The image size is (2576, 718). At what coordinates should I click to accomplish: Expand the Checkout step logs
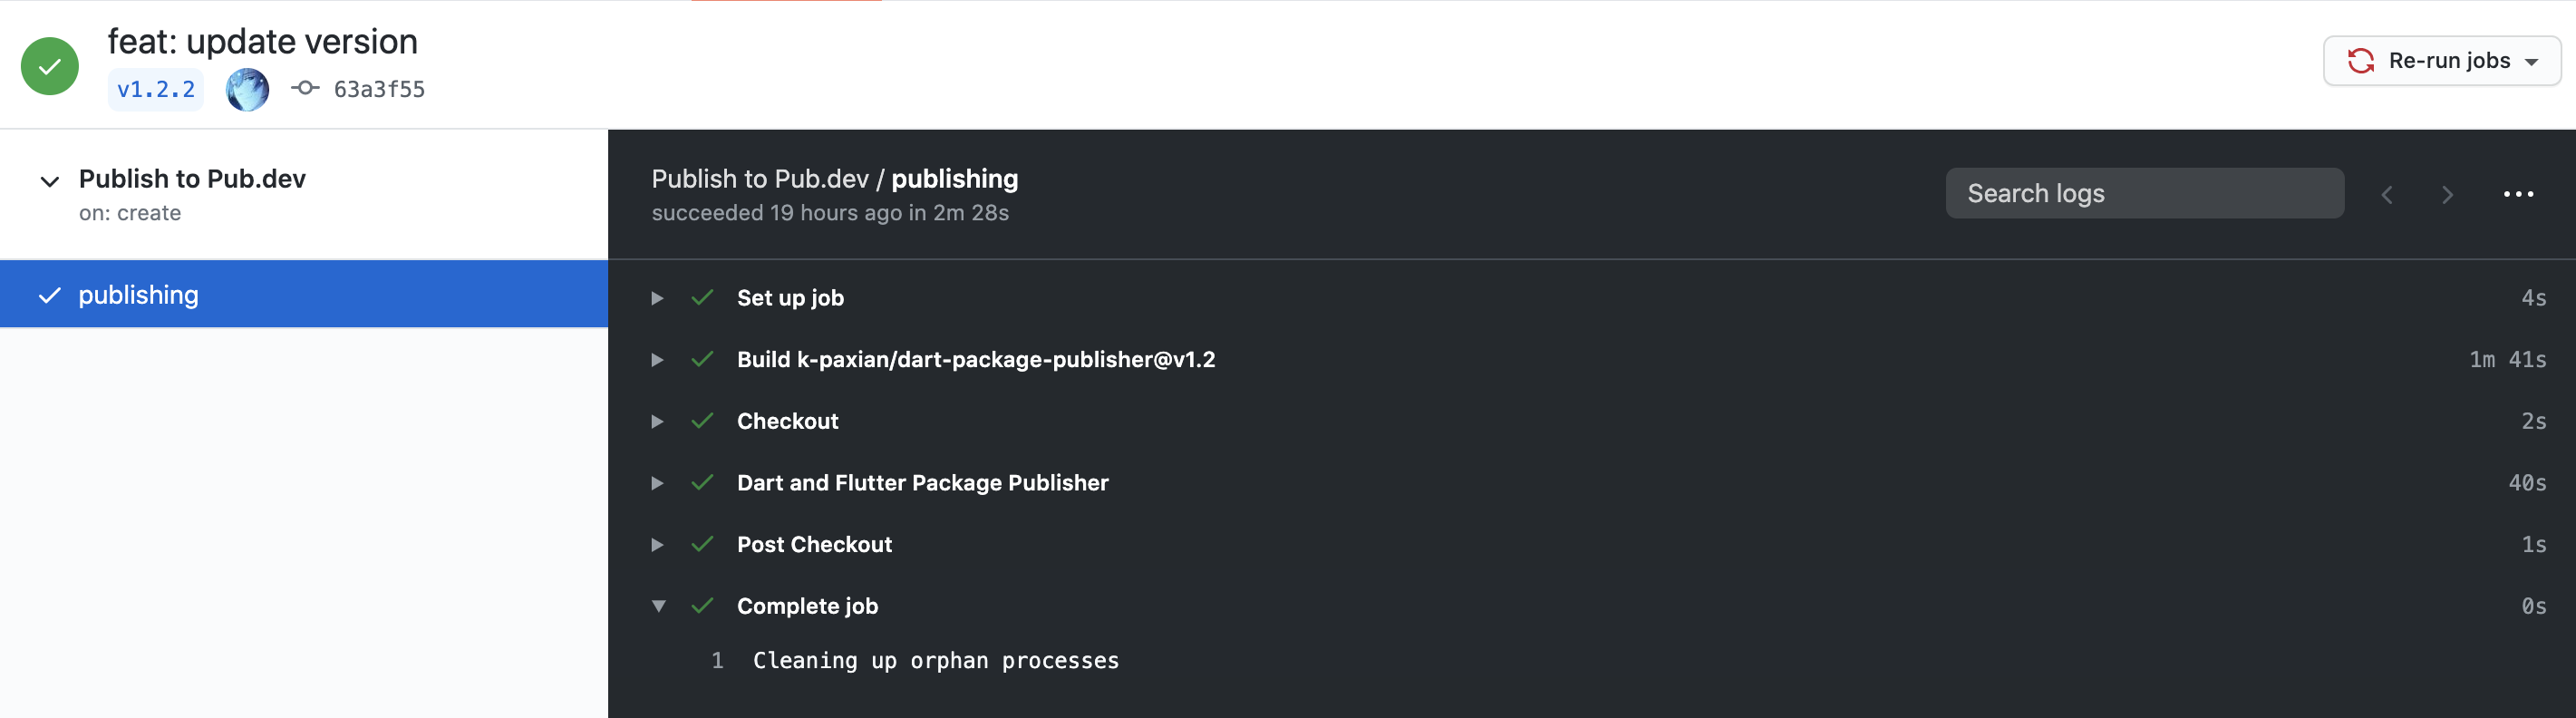click(657, 422)
